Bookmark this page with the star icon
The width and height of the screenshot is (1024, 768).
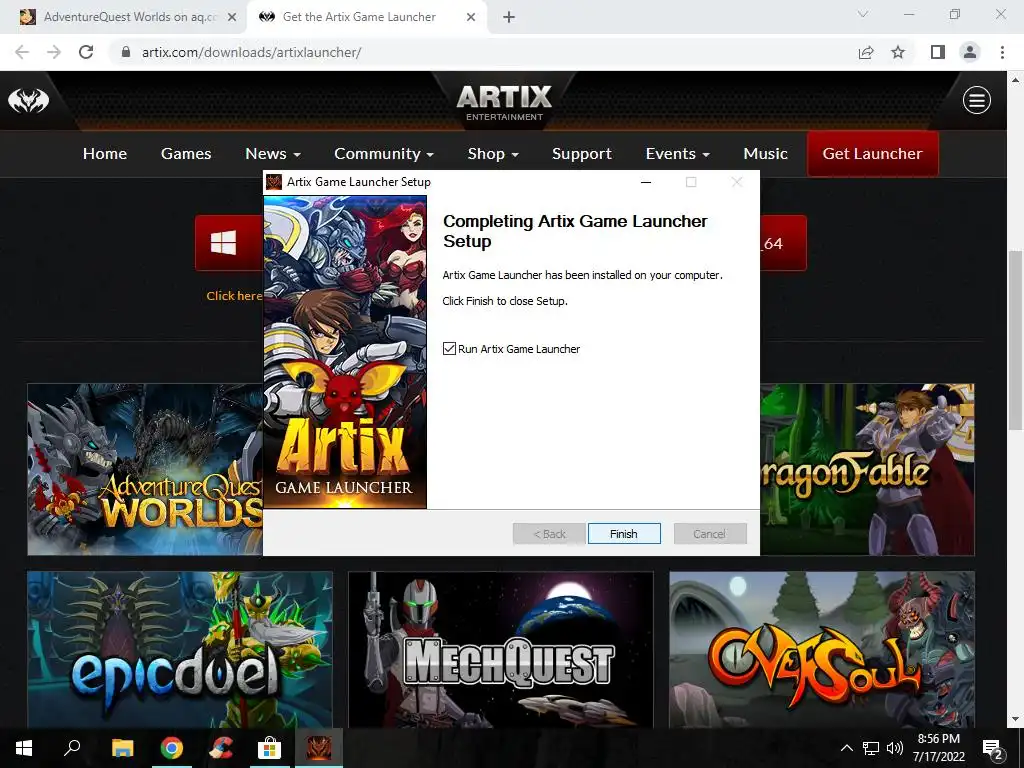tap(898, 52)
